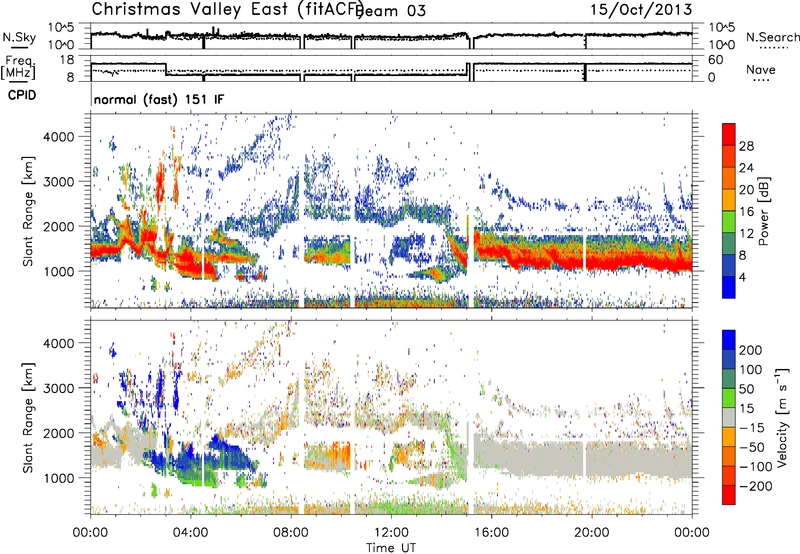Click the Christmas Valley East (fitACF) title
The width and height of the screenshot is (800, 554).
pyautogui.click(x=227, y=9)
